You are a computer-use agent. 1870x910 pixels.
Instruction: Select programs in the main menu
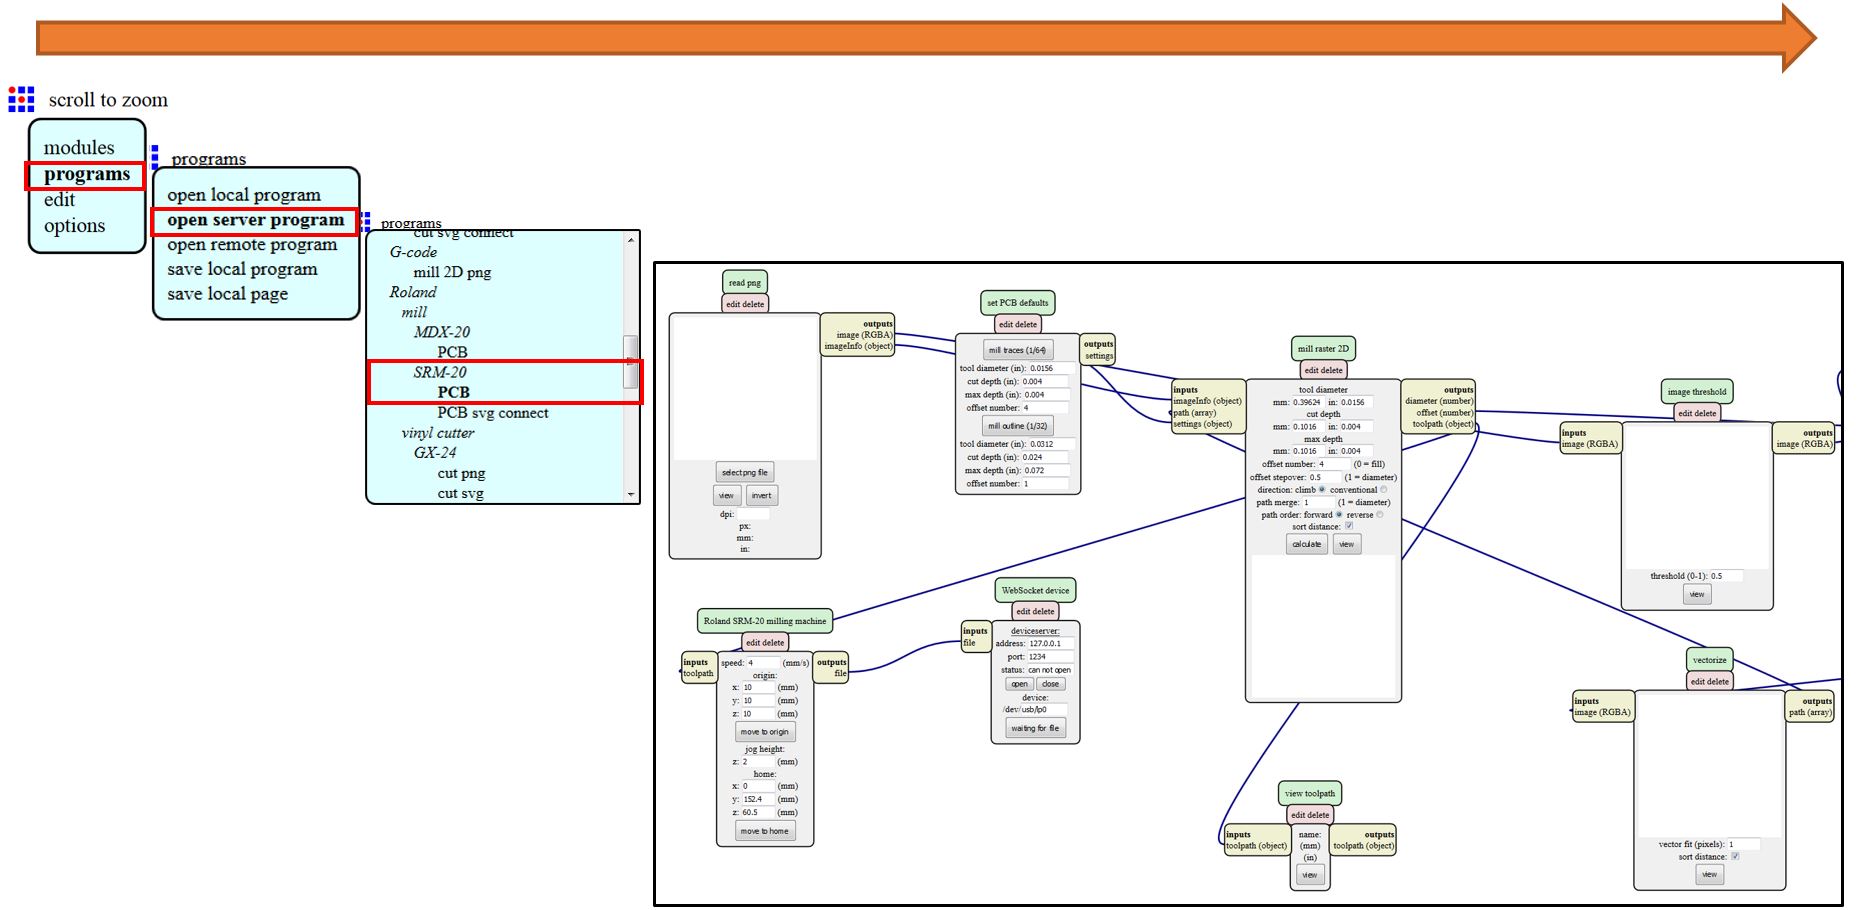tap(87, 174)
